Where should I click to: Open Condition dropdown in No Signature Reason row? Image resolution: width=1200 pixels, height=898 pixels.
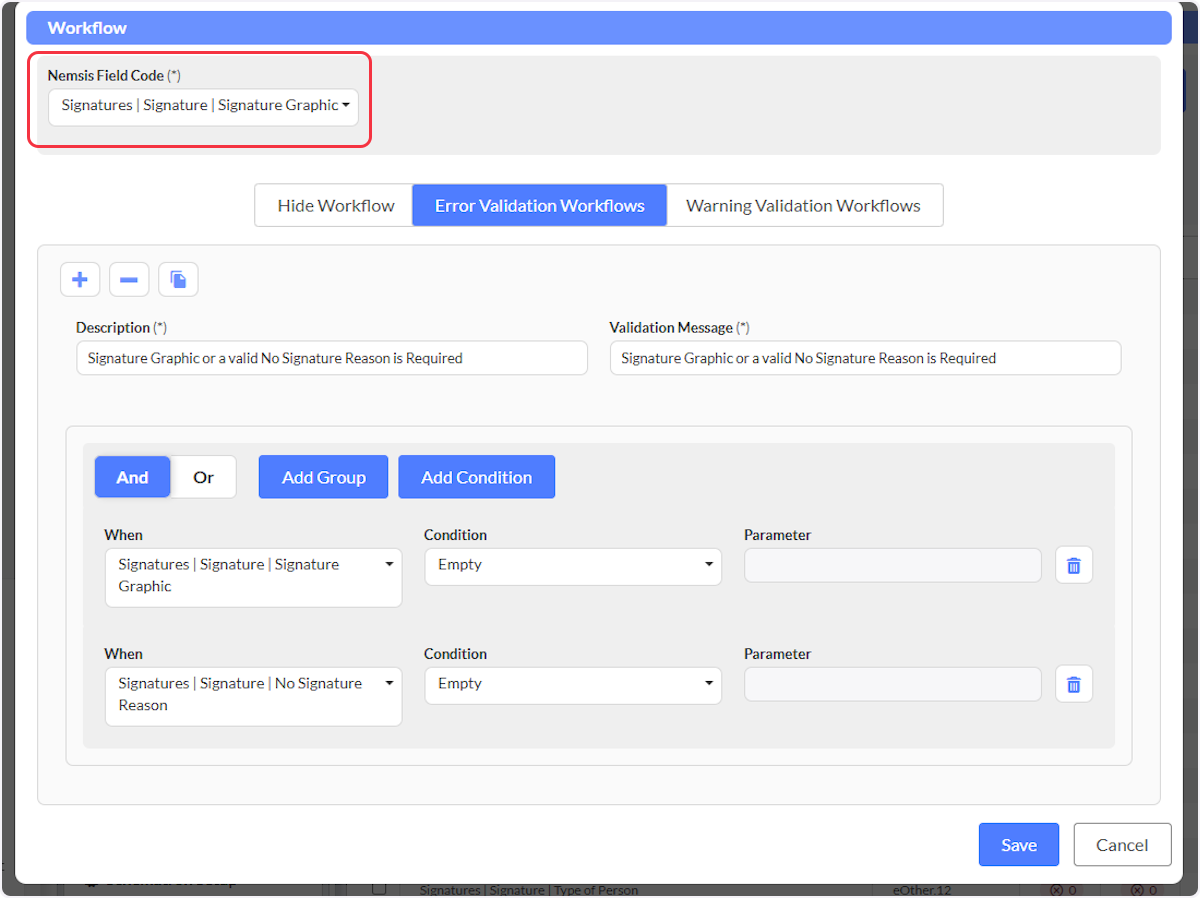tap(573, 685)
